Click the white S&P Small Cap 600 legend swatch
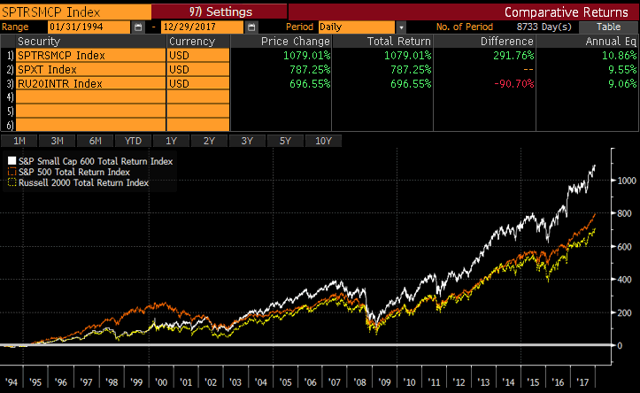640x393 pixels. [12, 161]
